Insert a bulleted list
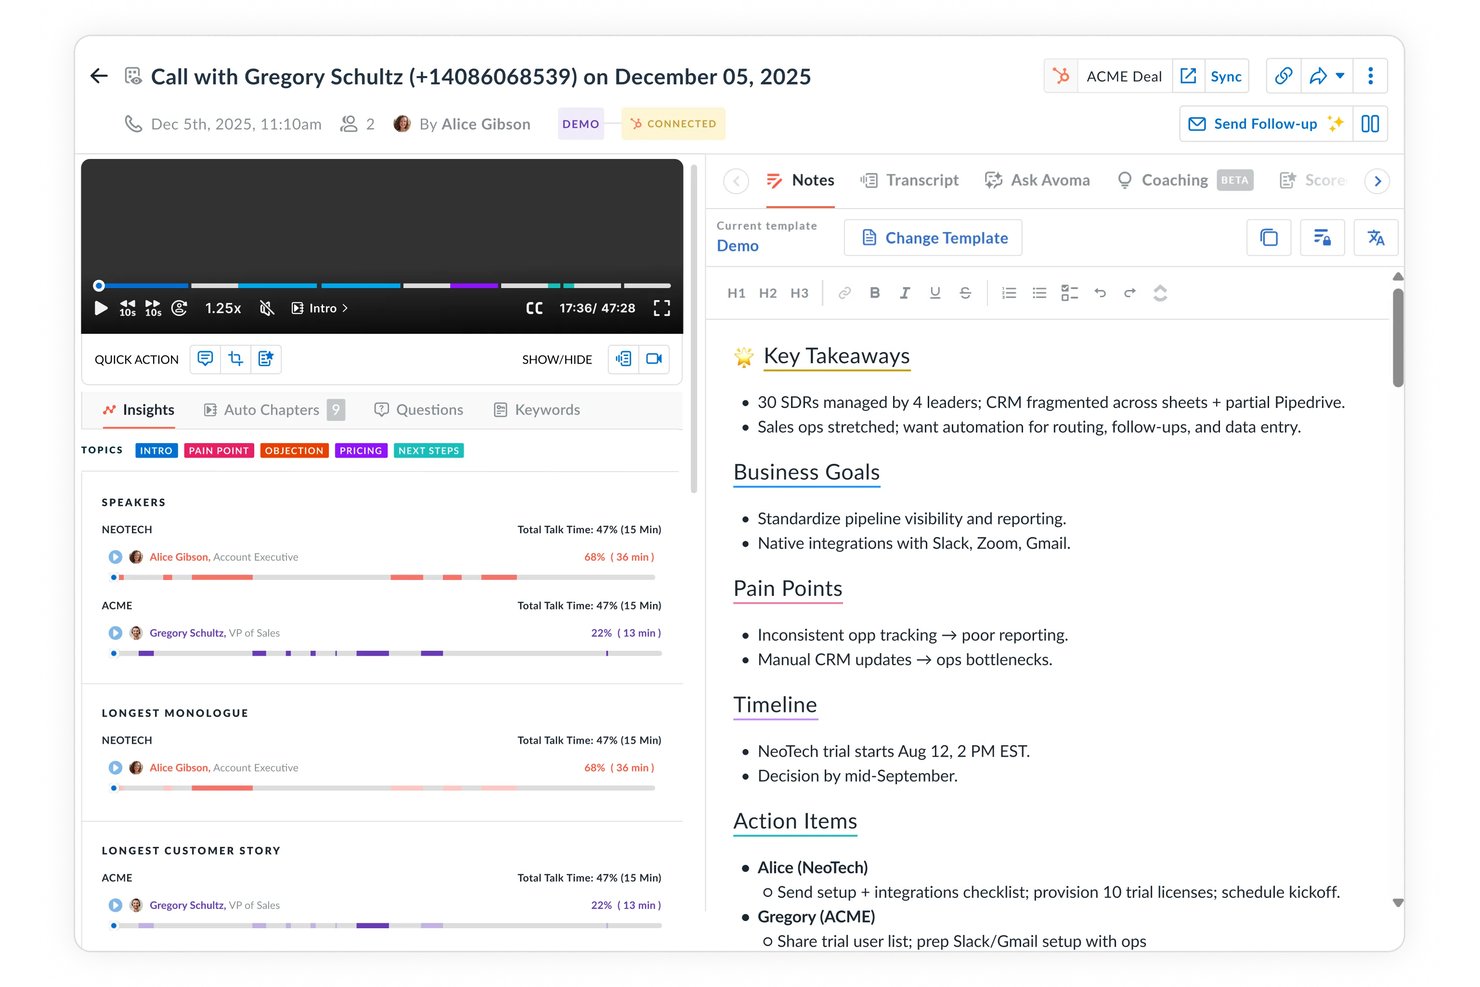This screenshot has width=1480, height=987. tap(1039, 293)
